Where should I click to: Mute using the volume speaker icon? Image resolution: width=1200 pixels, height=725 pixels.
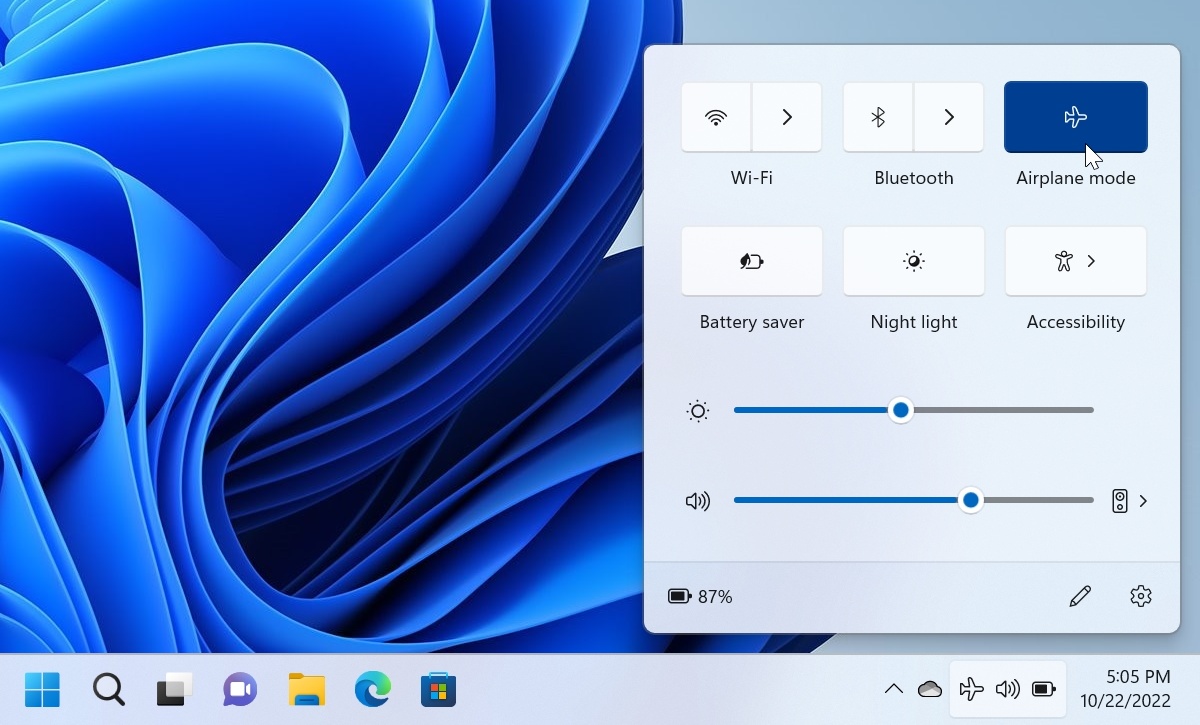[697, 501]
